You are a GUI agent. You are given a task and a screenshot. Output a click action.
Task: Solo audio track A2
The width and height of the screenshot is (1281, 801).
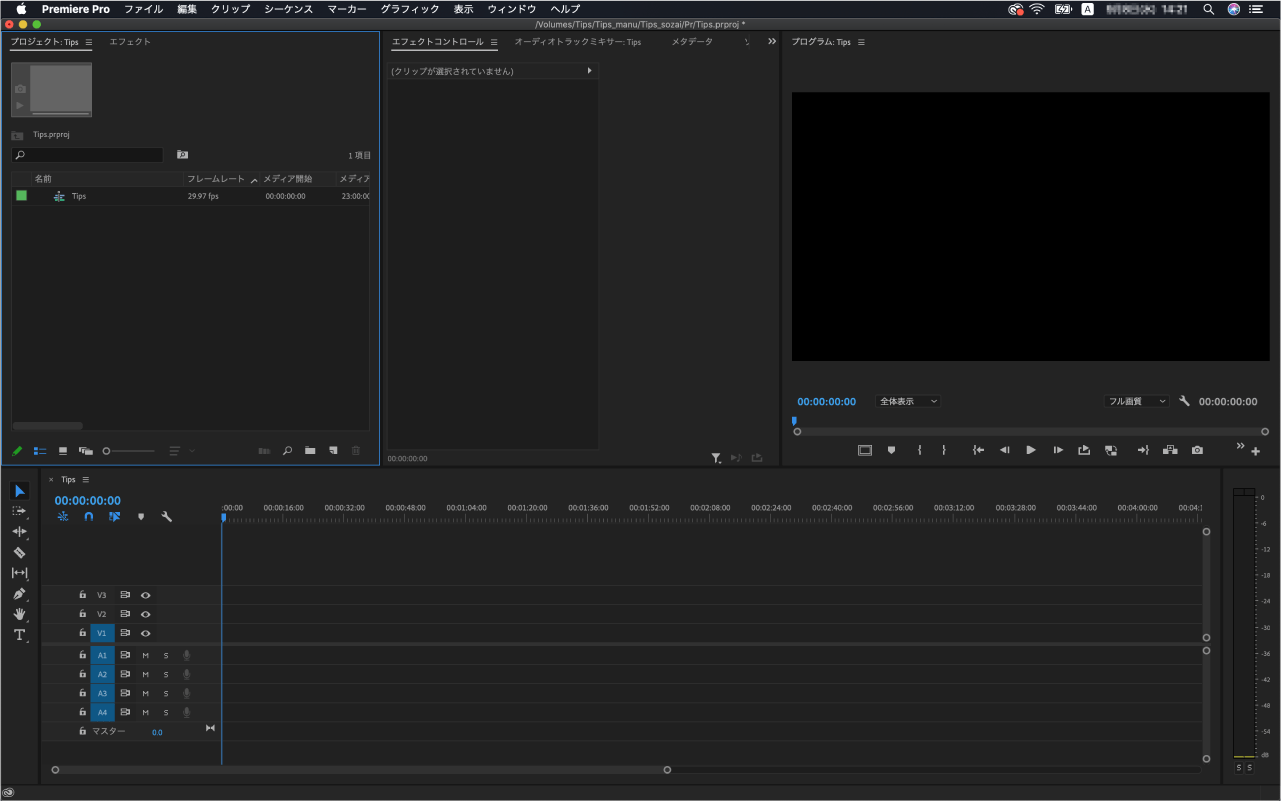[166, 675]
